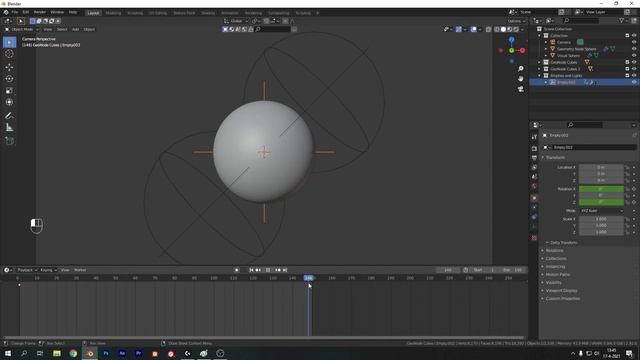The height and width of the screenshot is (360, 640).
Task: Click the timeline current frame playhead marker
Action: 309,278
